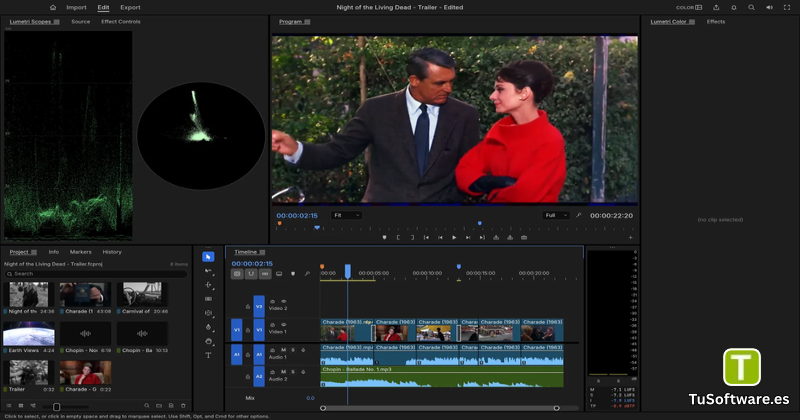Screen dimensions: 800x420
Task: Click New Bin folder icon in Project panel
Action: 159,406
